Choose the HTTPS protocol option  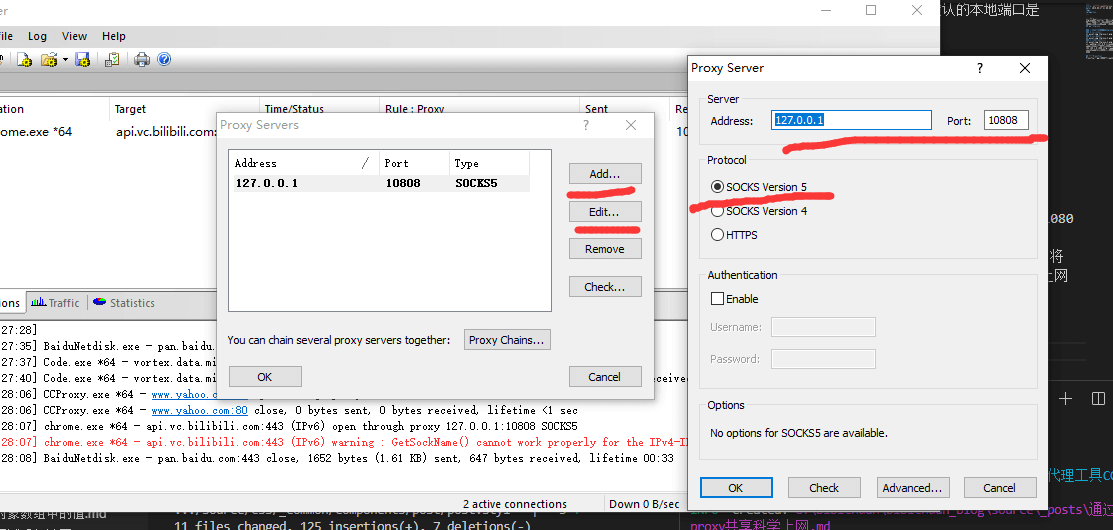(717, 235)
